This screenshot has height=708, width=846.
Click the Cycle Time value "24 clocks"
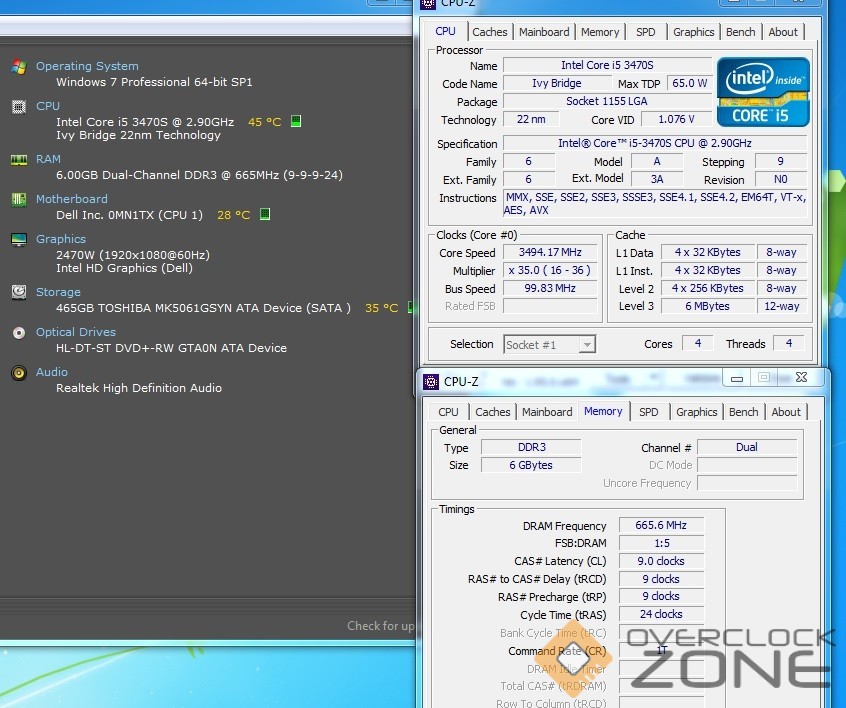(x=661, y=614)
